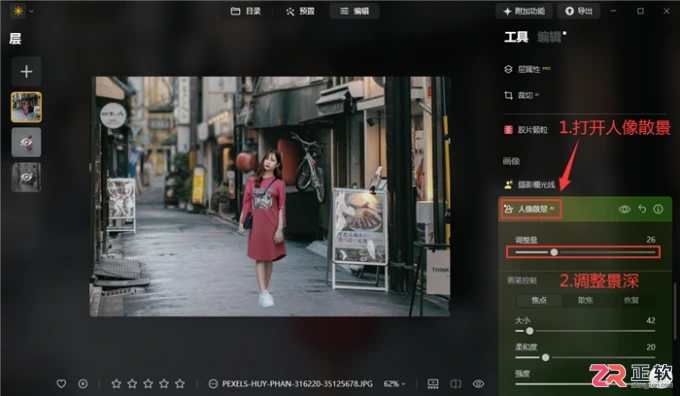Image resolution: width=680 pixels, height=396 pixels.
Task: Click the 画像 portrait section heading
Action: (511, 161)
